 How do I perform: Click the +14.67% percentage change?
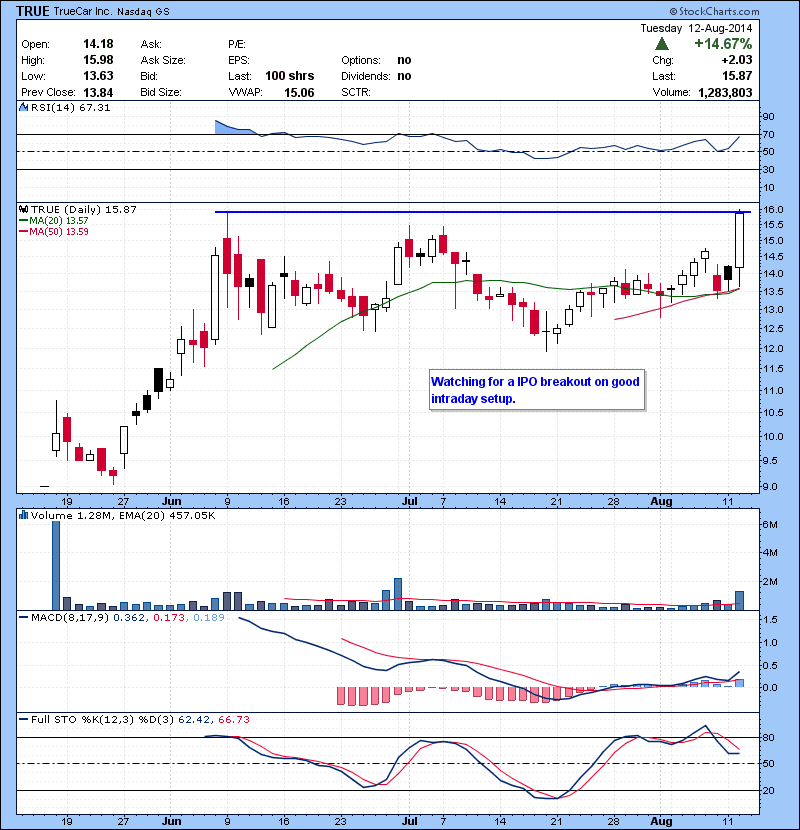tap(723, 43)
